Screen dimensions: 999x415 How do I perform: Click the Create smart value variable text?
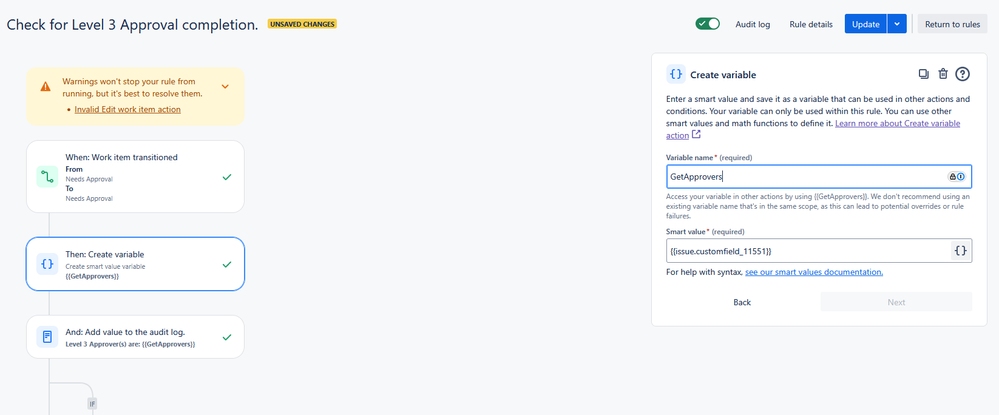click(105, 266)
